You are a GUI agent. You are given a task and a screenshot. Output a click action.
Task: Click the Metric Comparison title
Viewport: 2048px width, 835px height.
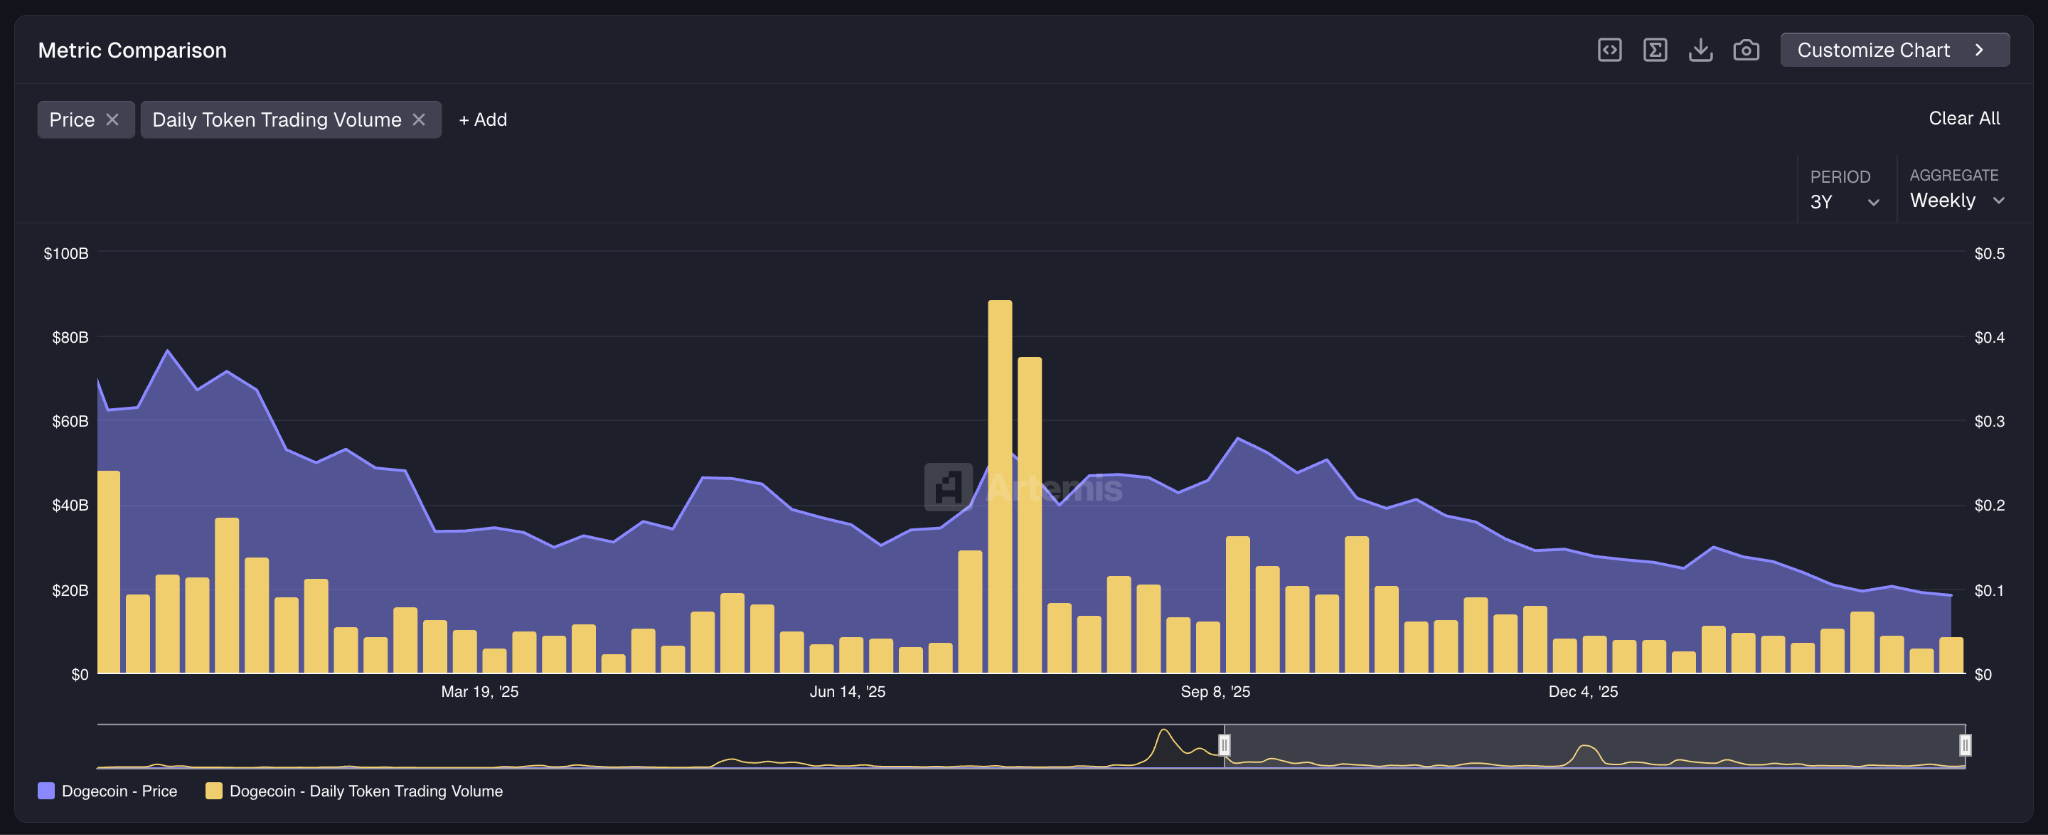[x=132, y=50]
